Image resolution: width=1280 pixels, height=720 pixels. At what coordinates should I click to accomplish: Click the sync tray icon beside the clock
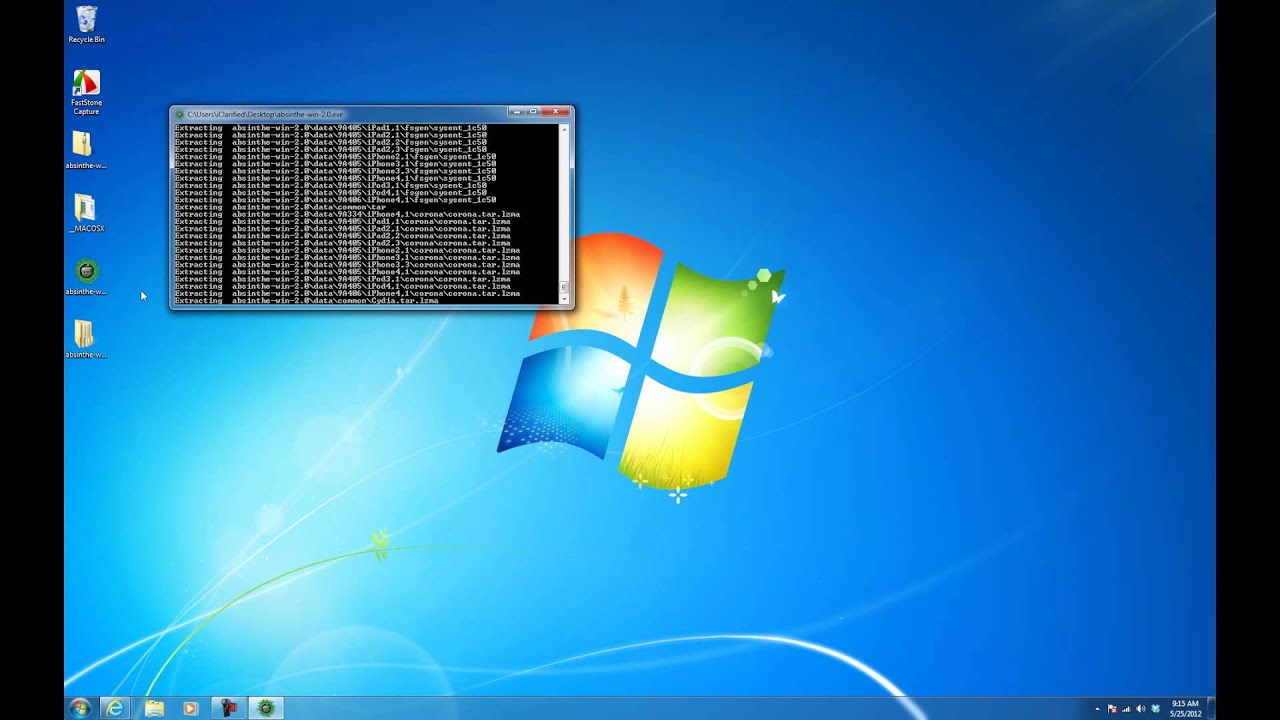[1155, 708]
